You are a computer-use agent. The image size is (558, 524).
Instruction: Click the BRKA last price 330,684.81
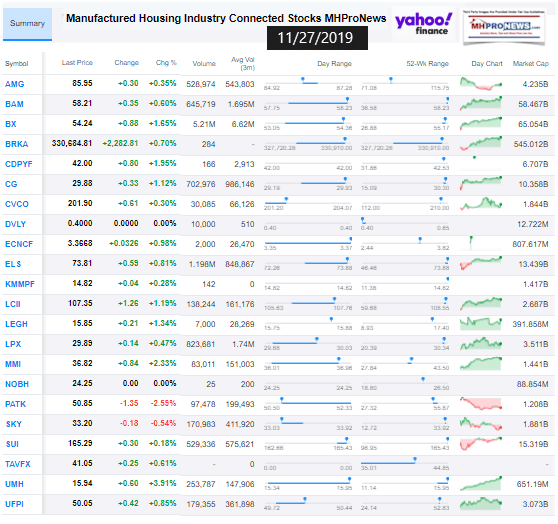pyautogui.click(x=72, y=143)
